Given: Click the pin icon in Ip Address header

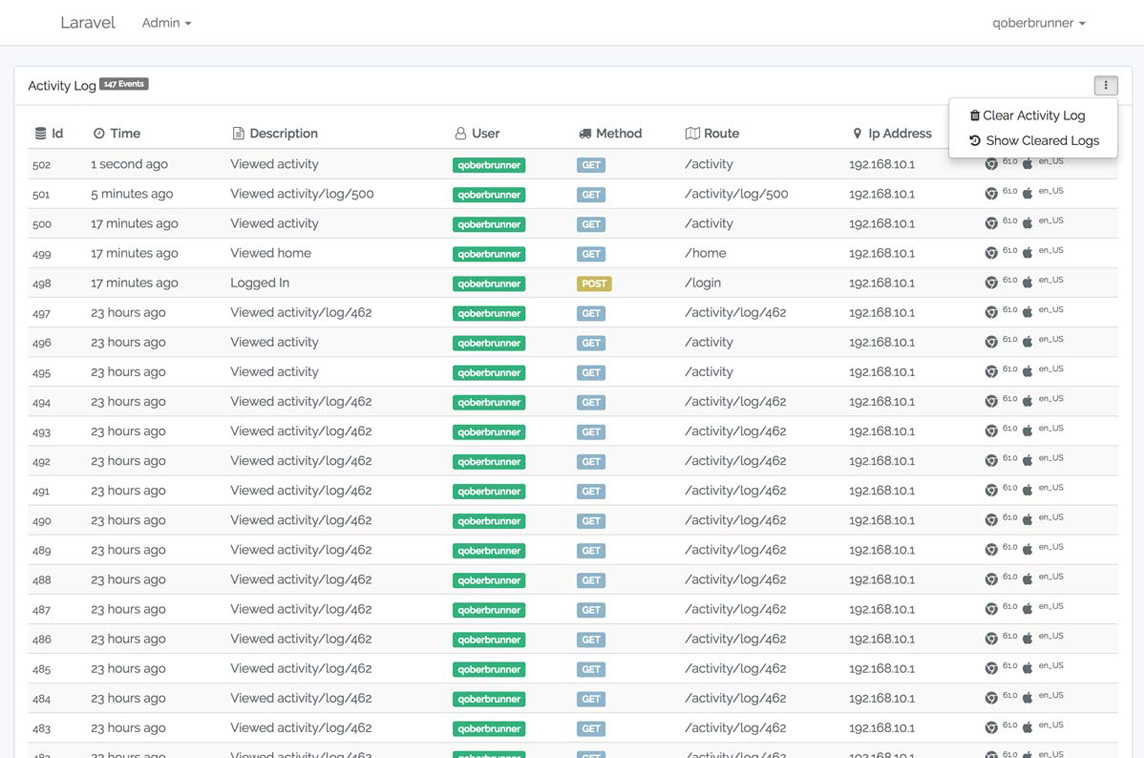Looking at the screenshot, I should click(x=857, y=134).
